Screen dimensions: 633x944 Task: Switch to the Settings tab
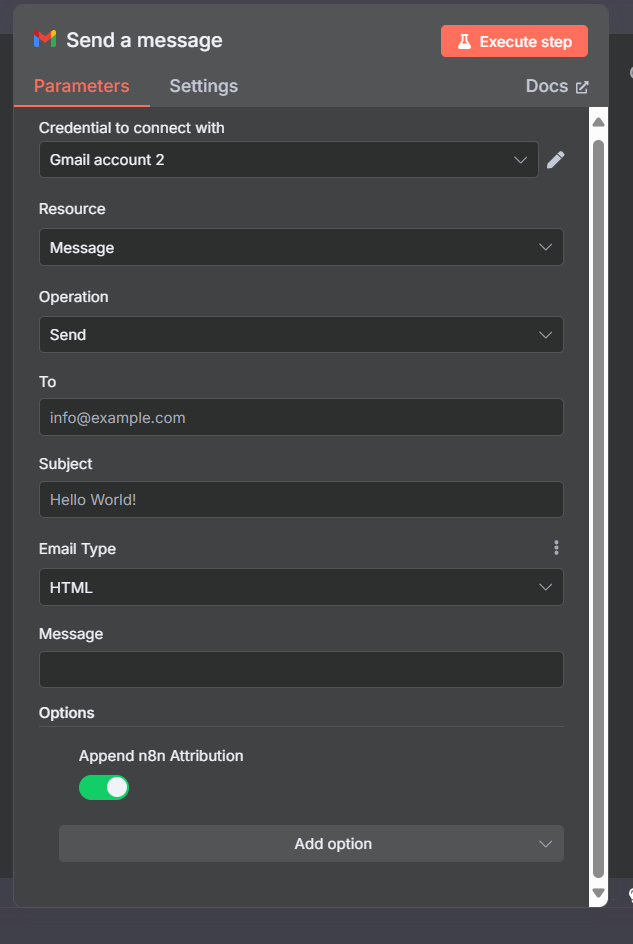click(x=204, y=86)
